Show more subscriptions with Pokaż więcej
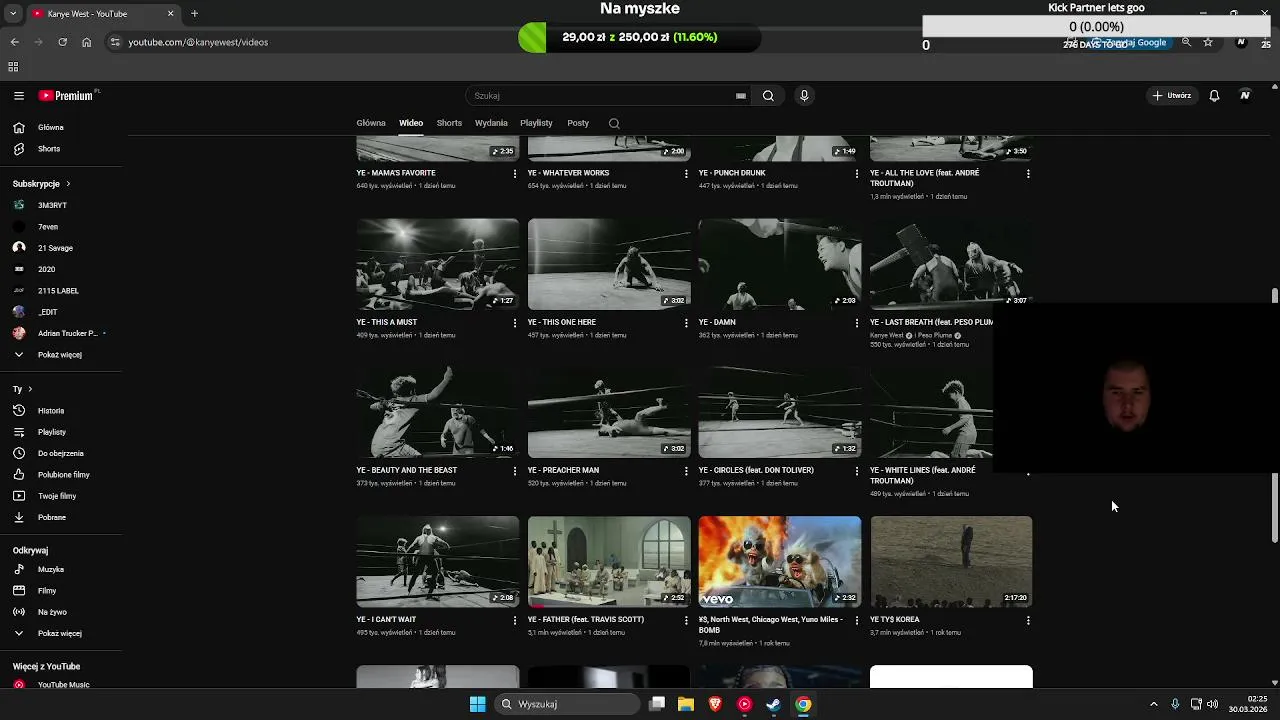 pyautogui.click(x=61, y=355)
